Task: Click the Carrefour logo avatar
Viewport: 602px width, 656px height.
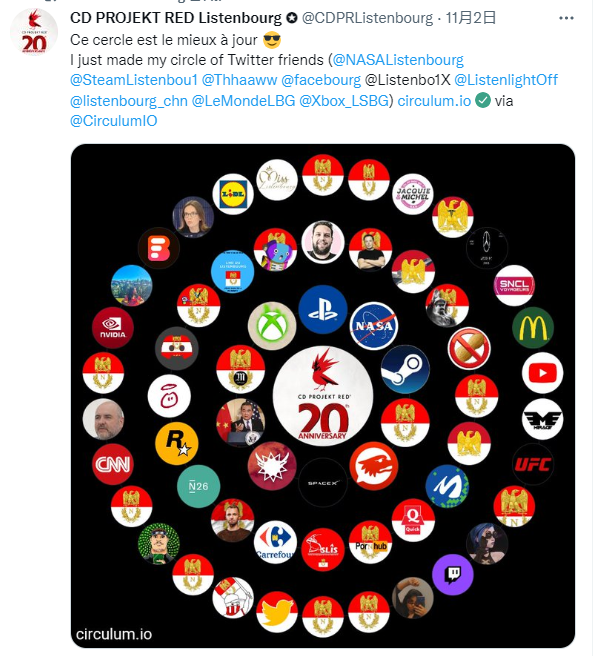Action: coord(274,541)
